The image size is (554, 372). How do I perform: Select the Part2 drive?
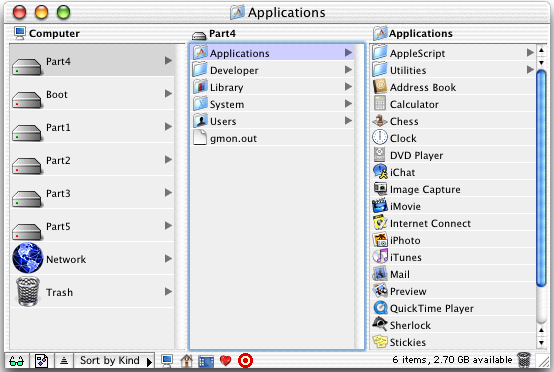coord(92,160)
